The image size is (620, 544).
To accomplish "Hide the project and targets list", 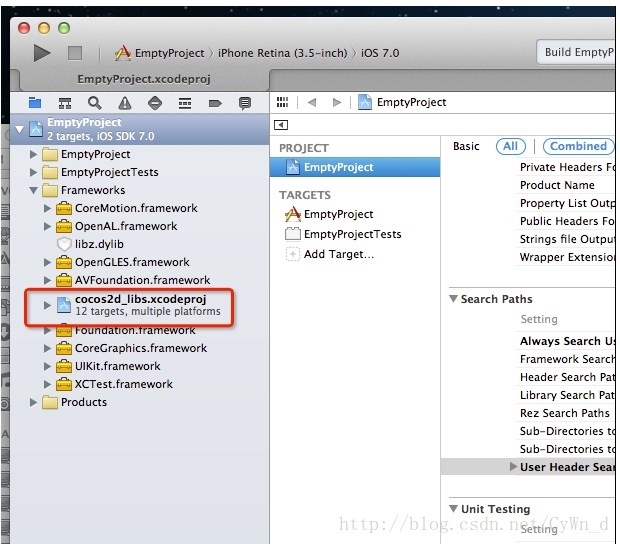I will pyautogui.click(x=281, y=125).
